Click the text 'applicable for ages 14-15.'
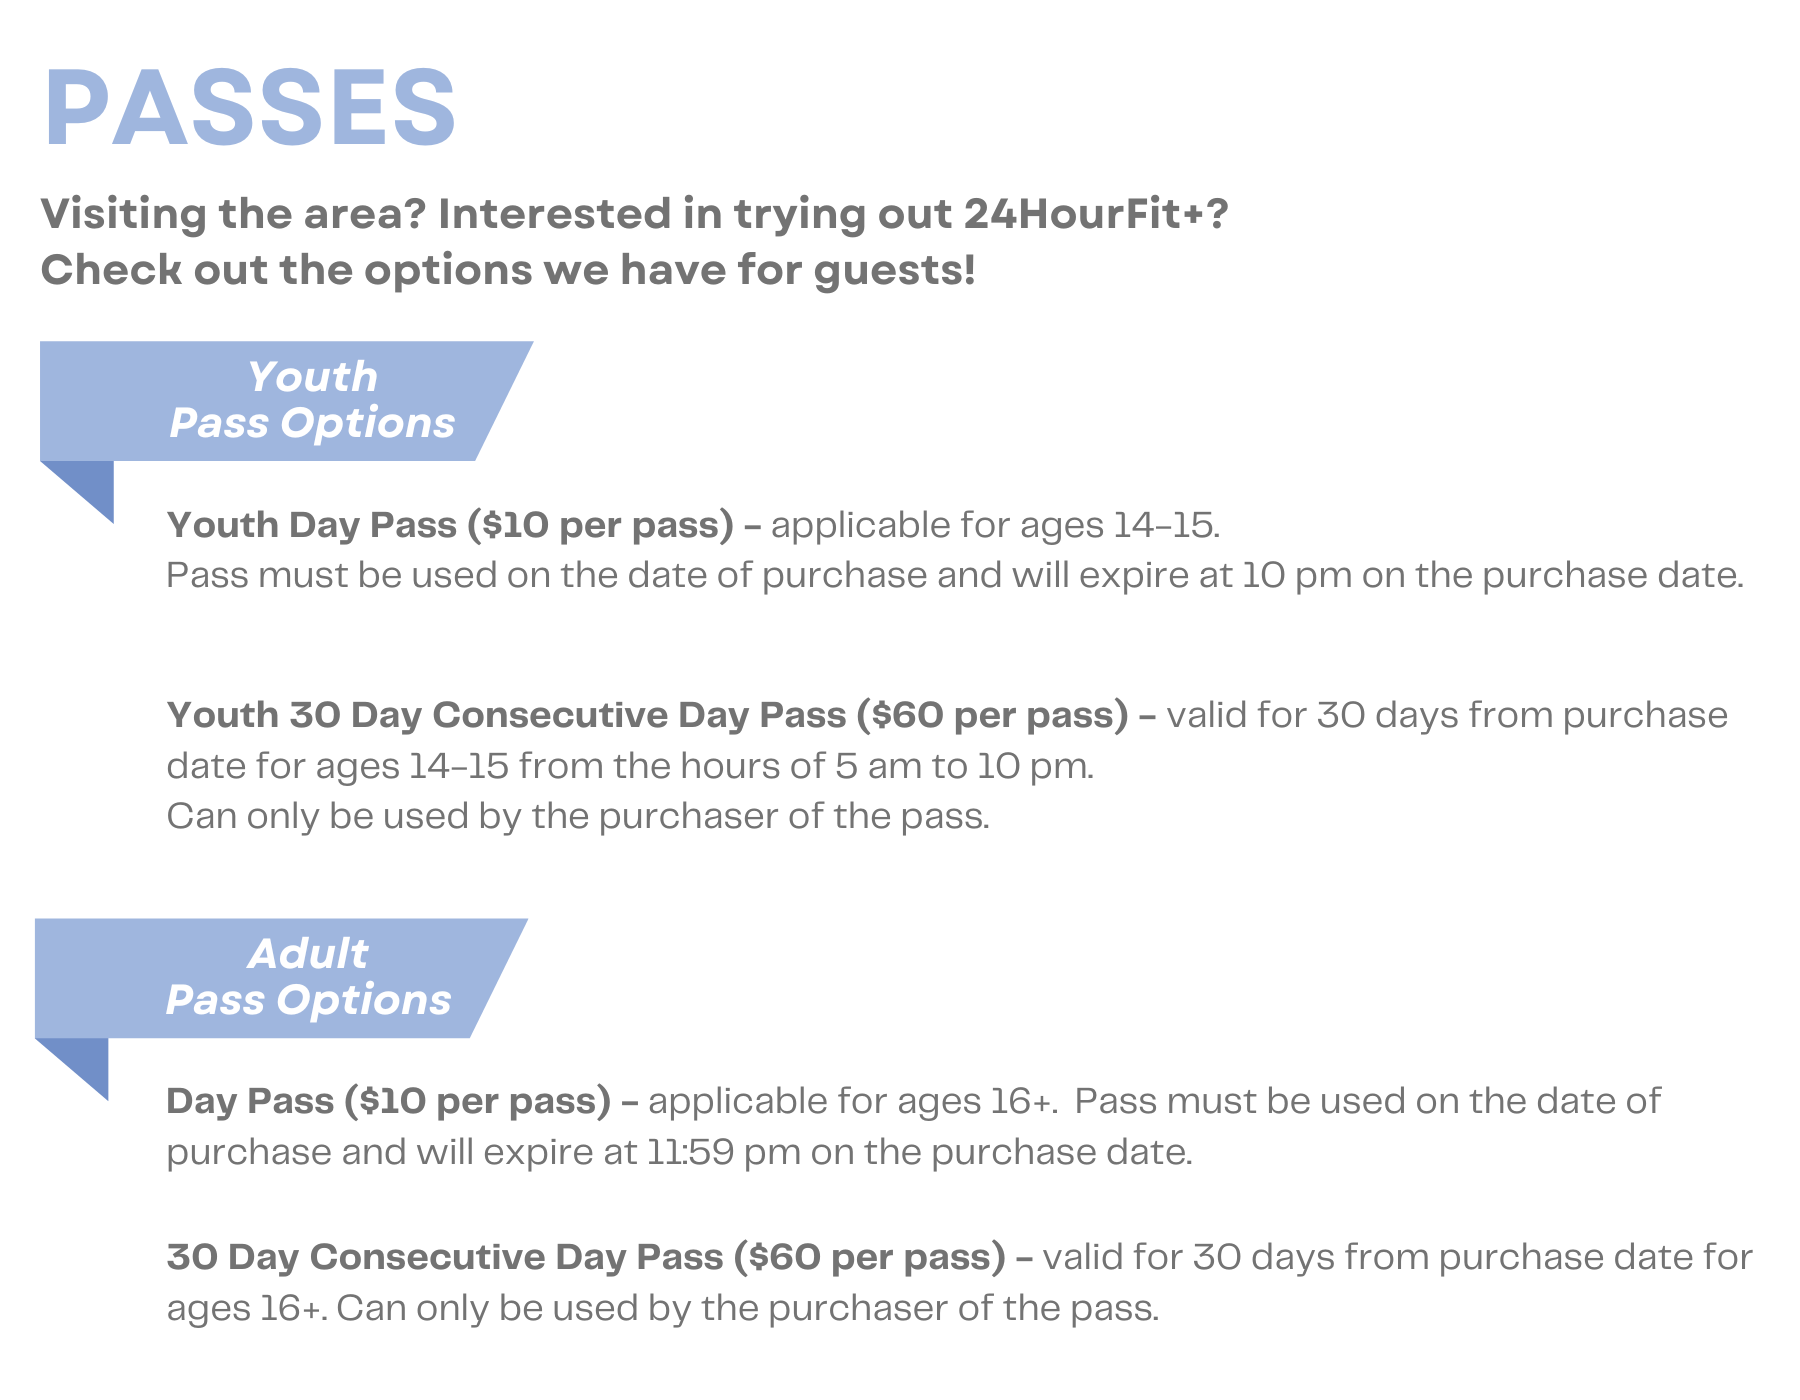 pos(996,525)
